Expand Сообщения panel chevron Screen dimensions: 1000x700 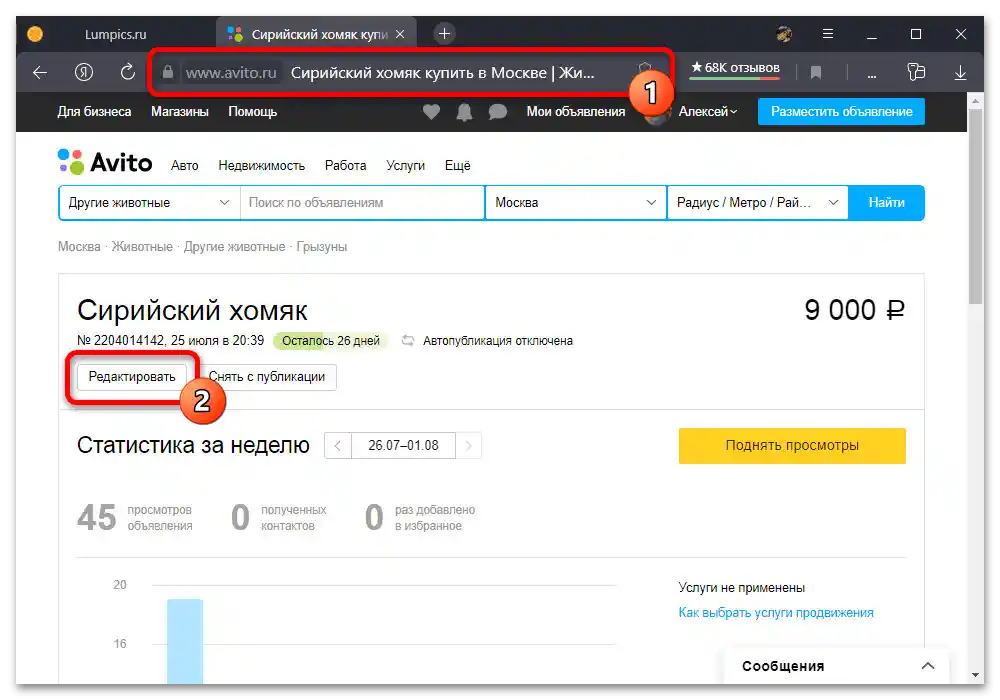tap(928, 666)
